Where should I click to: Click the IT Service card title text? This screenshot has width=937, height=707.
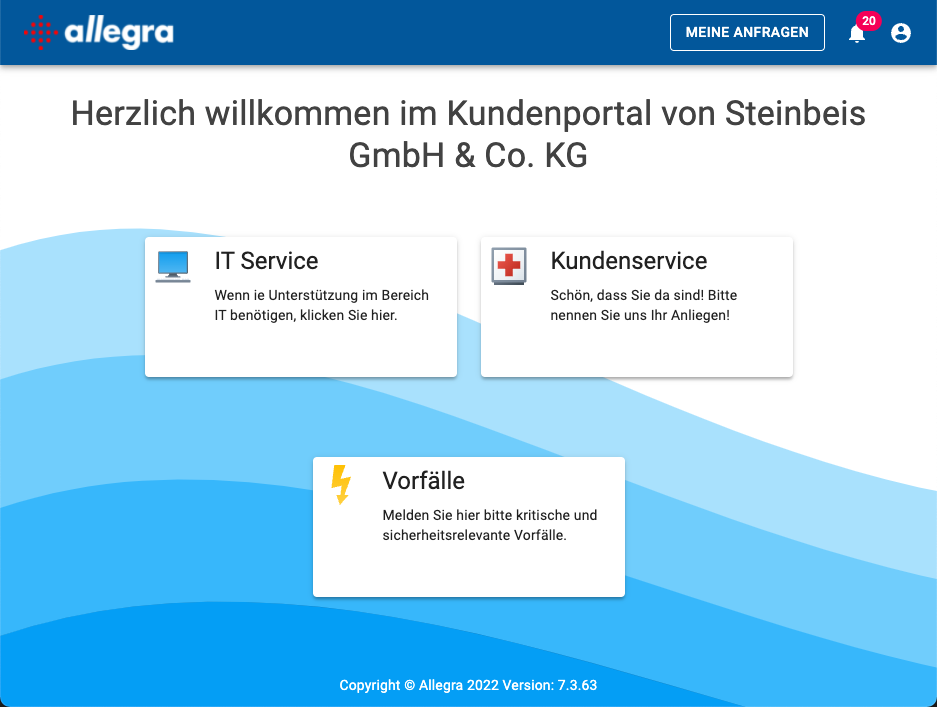pyautogui.click(x=266, y=261)
